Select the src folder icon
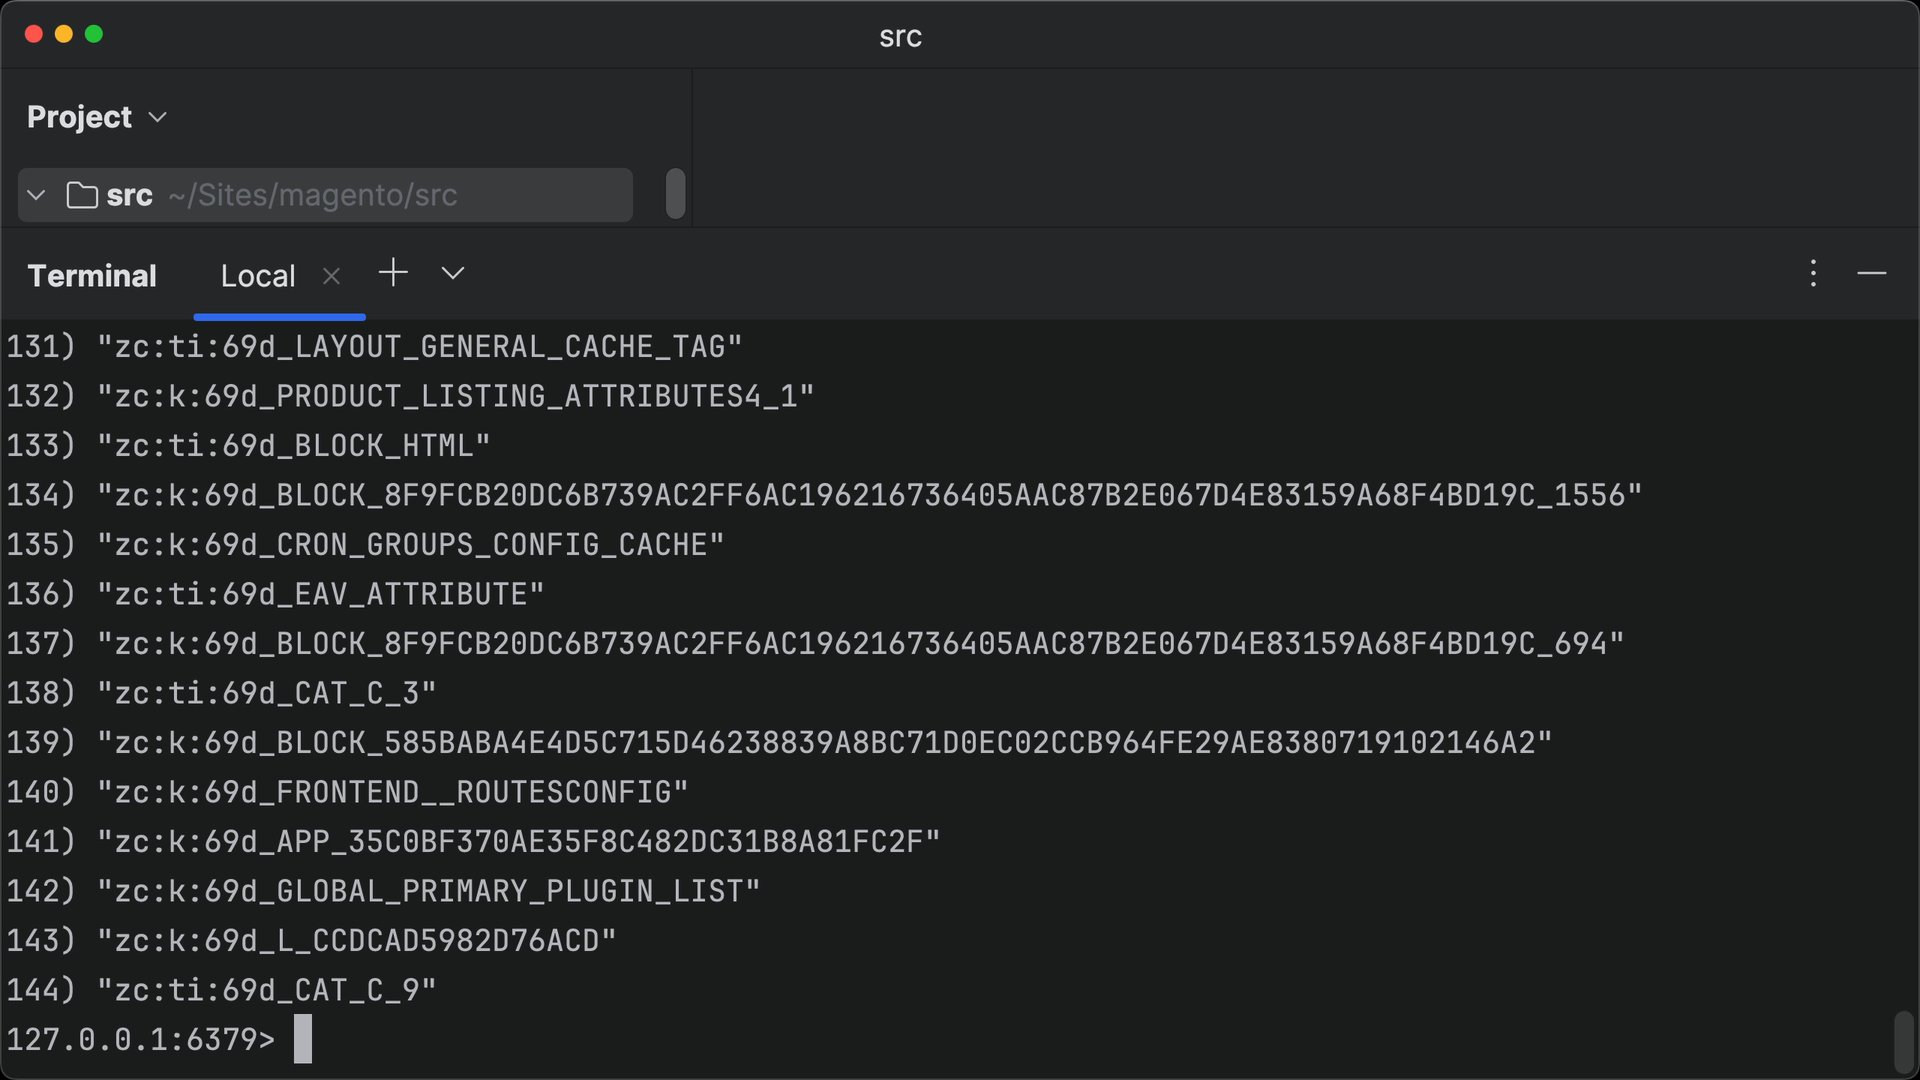This screenshot has height=1080, width=1920. [x=82, y=195]
